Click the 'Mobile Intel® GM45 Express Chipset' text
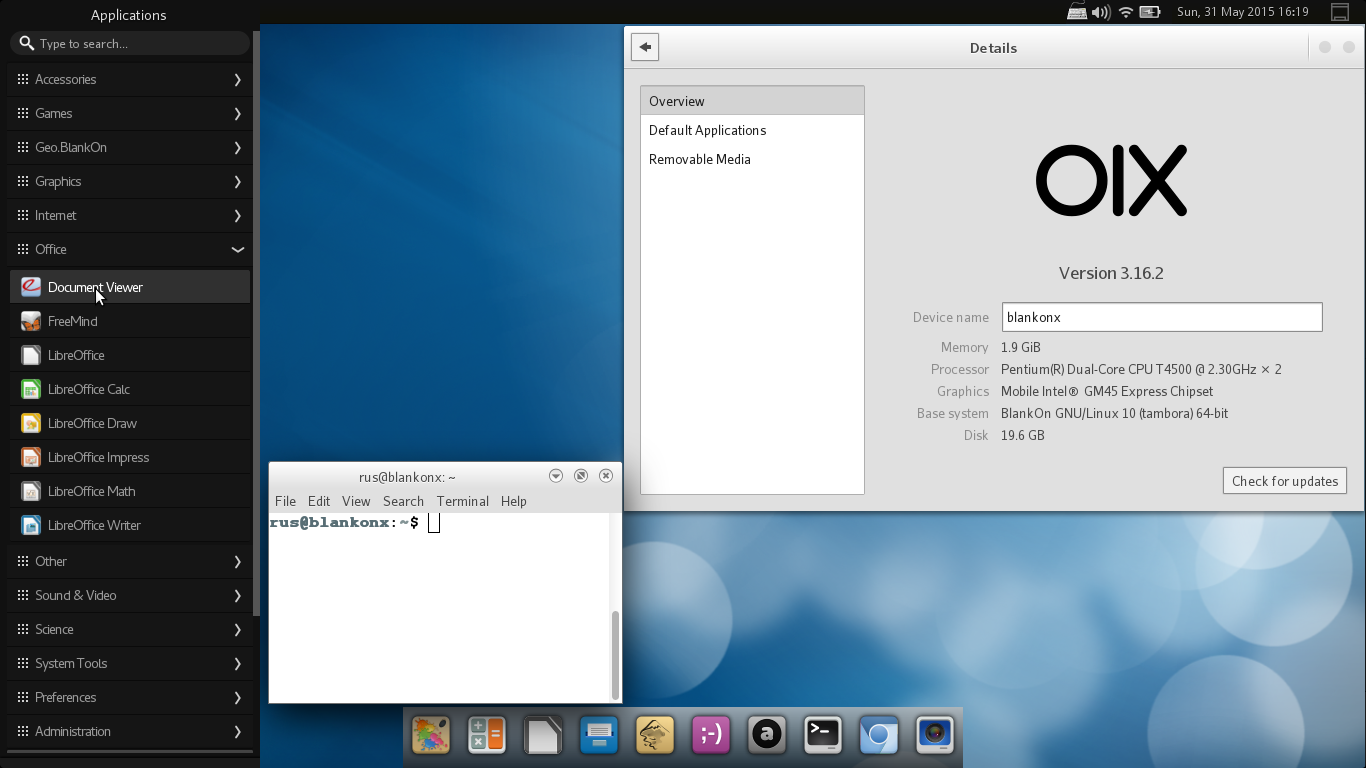1366x768 pixels. [x=1107, y=391]
